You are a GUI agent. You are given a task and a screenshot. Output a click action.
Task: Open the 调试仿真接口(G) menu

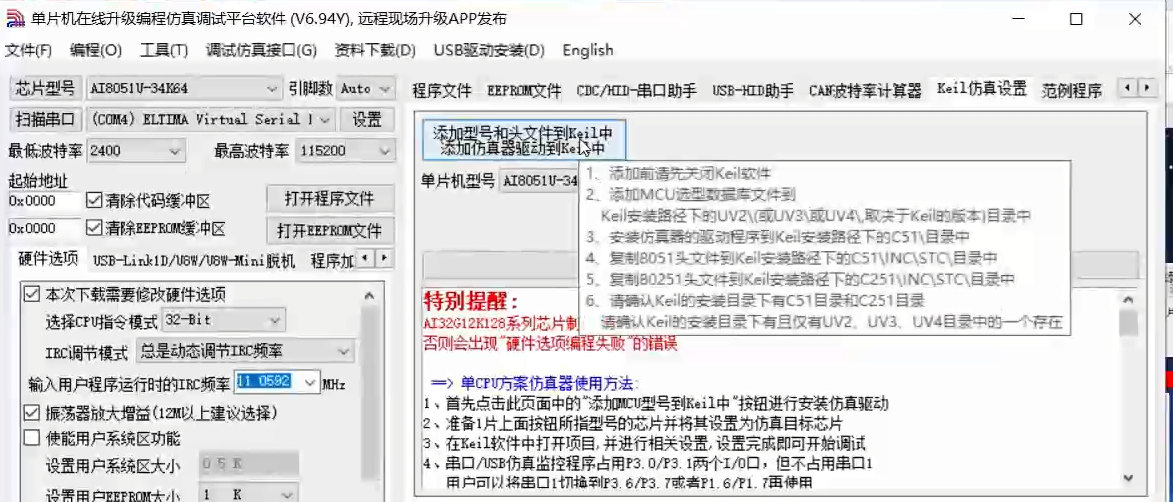(260, 50)
